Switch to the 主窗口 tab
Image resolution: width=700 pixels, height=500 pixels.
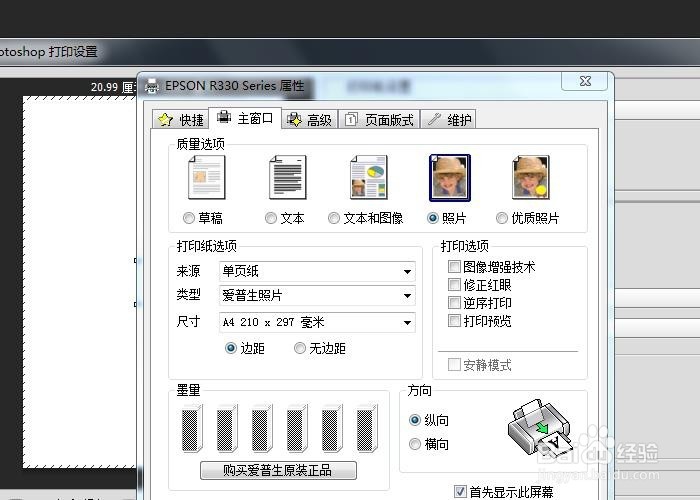[245, 118]
